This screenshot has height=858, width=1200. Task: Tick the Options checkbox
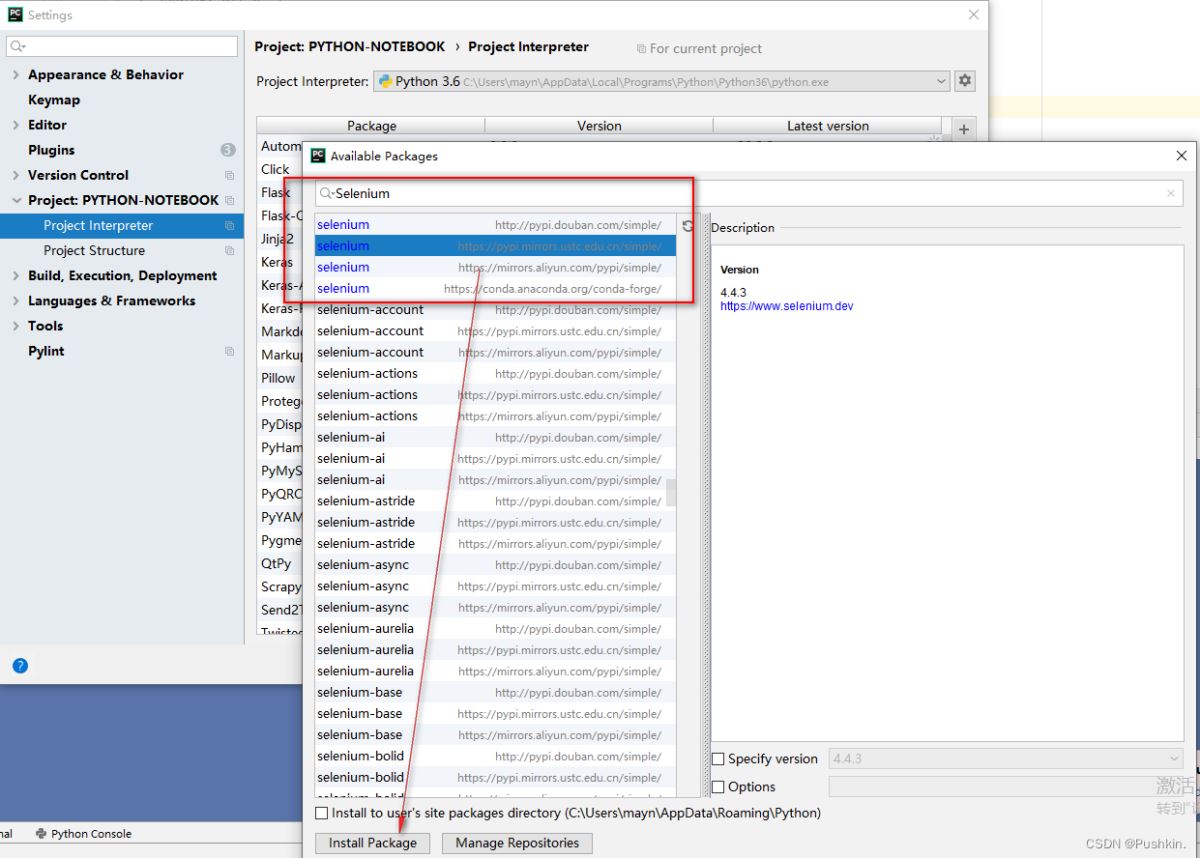[718, 787]
